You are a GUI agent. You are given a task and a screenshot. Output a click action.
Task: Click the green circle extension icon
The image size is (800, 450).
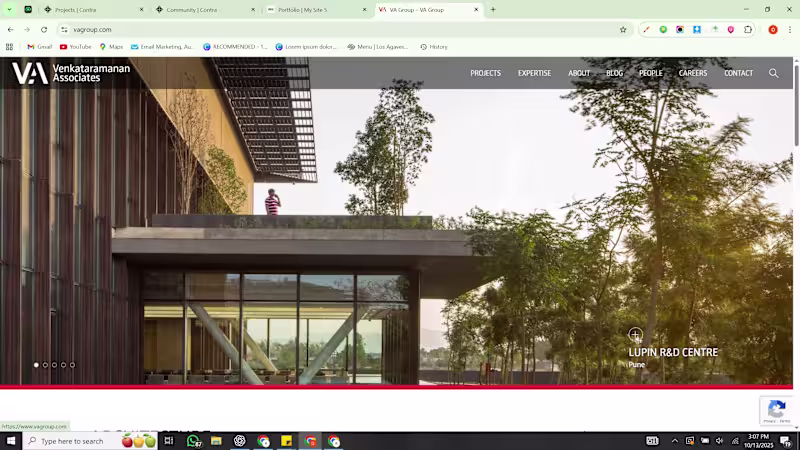(663, 30)
